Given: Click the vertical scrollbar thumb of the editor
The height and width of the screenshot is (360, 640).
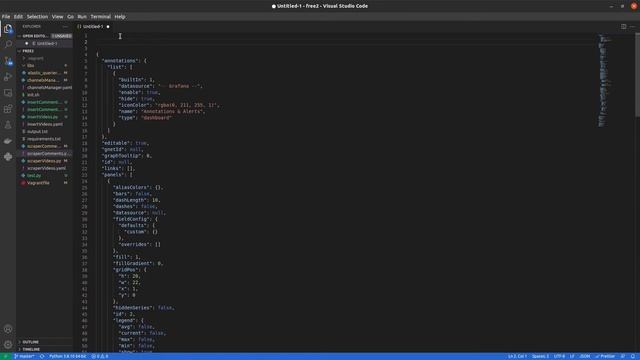Looking at the screenshot, I should tap(637, 75).
